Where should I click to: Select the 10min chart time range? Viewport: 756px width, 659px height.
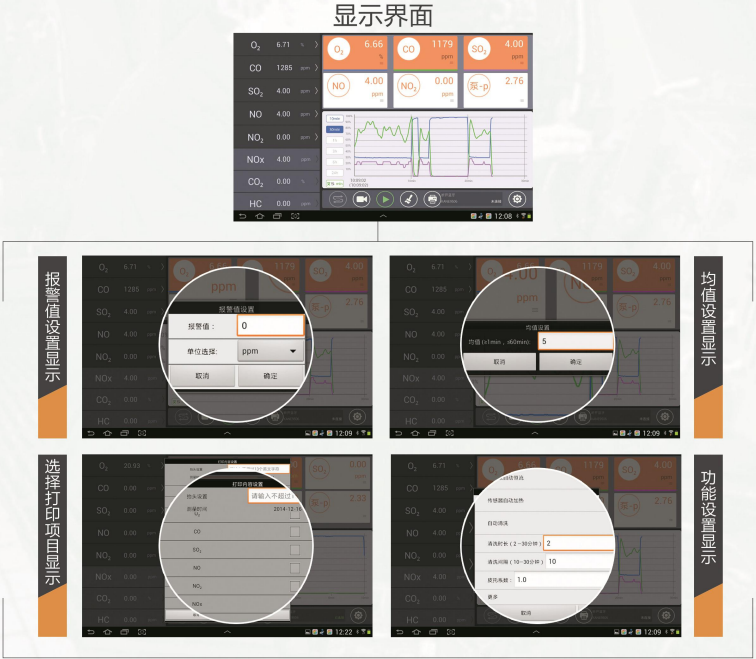point(335,119)
